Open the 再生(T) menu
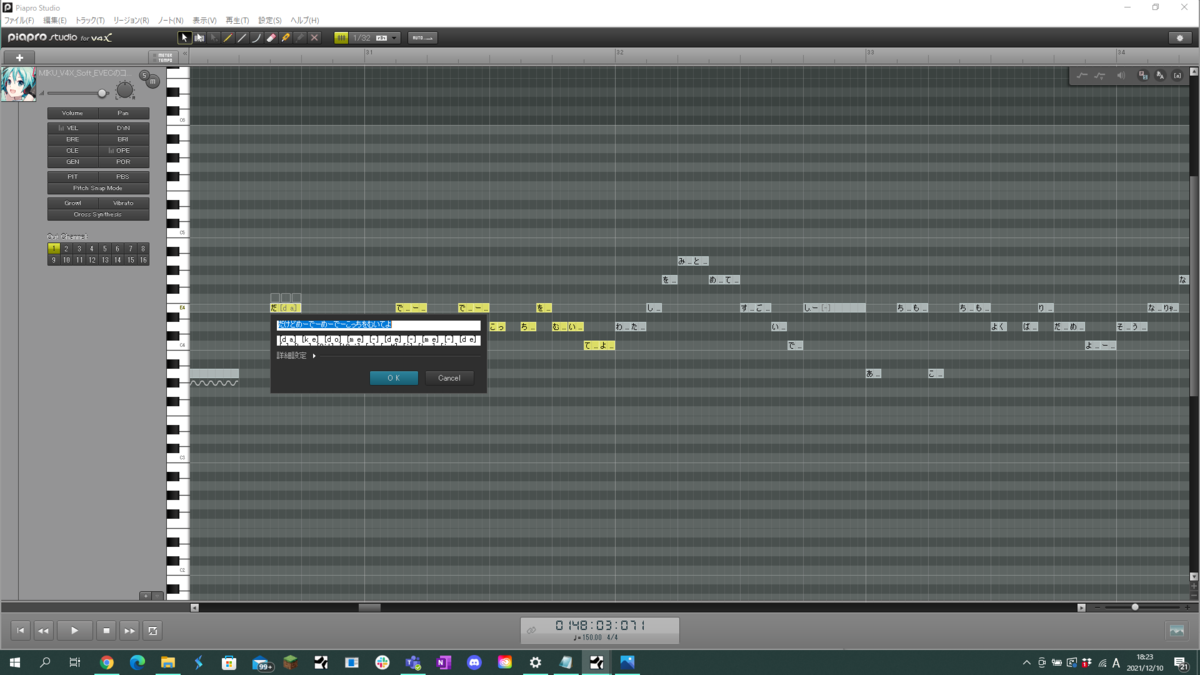The height and width of the screenshot is (675, 1200). point(237,20)
